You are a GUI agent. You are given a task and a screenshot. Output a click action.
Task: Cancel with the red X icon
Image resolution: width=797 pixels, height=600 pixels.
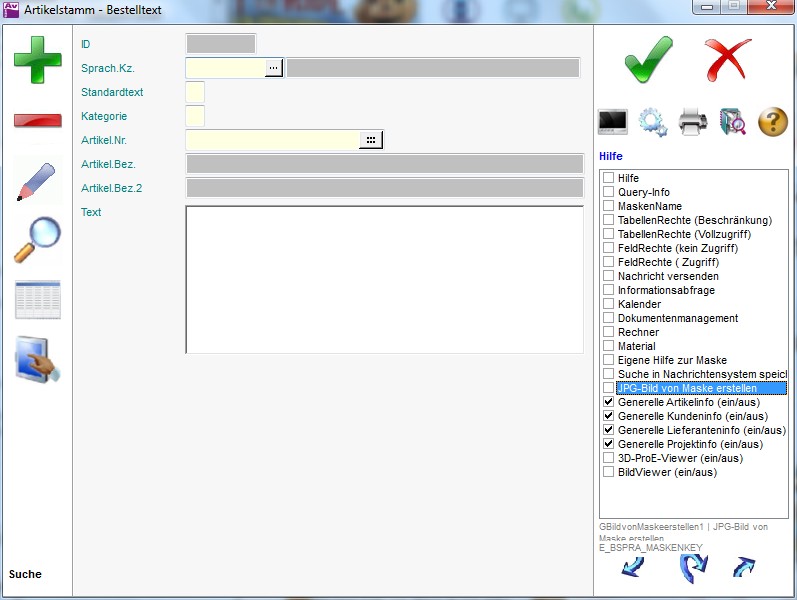click(x=727, y=59)
